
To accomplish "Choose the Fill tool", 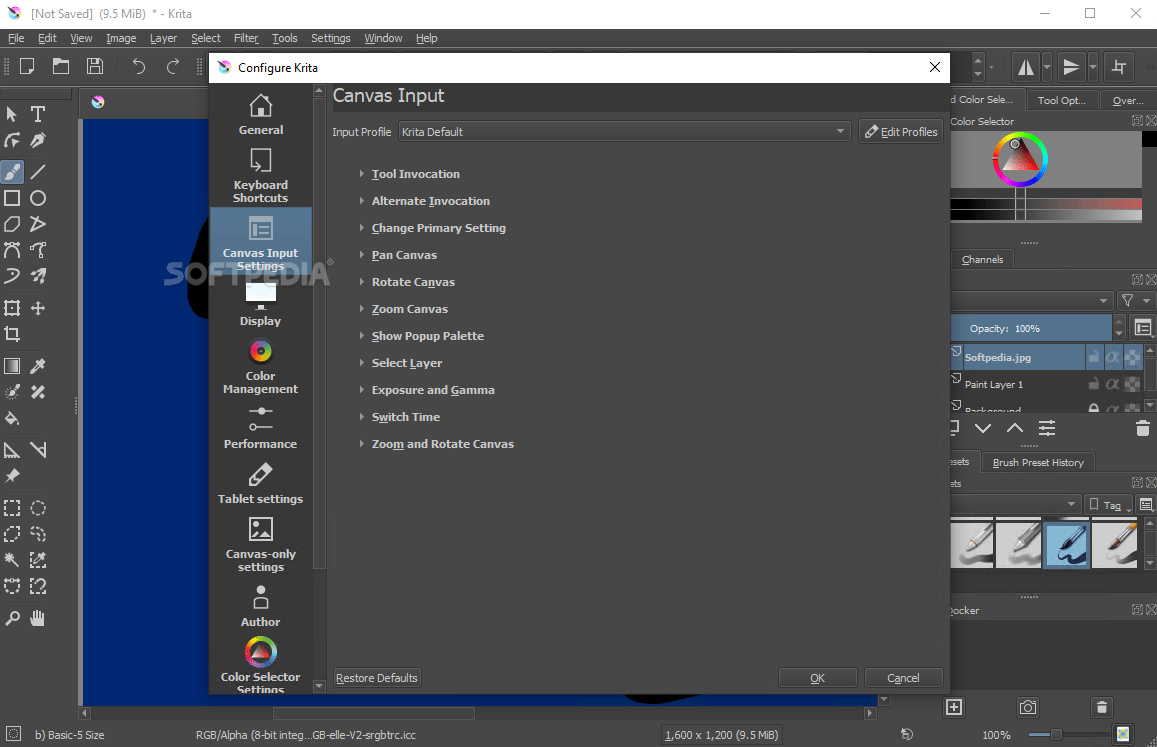I will (13, 417).
